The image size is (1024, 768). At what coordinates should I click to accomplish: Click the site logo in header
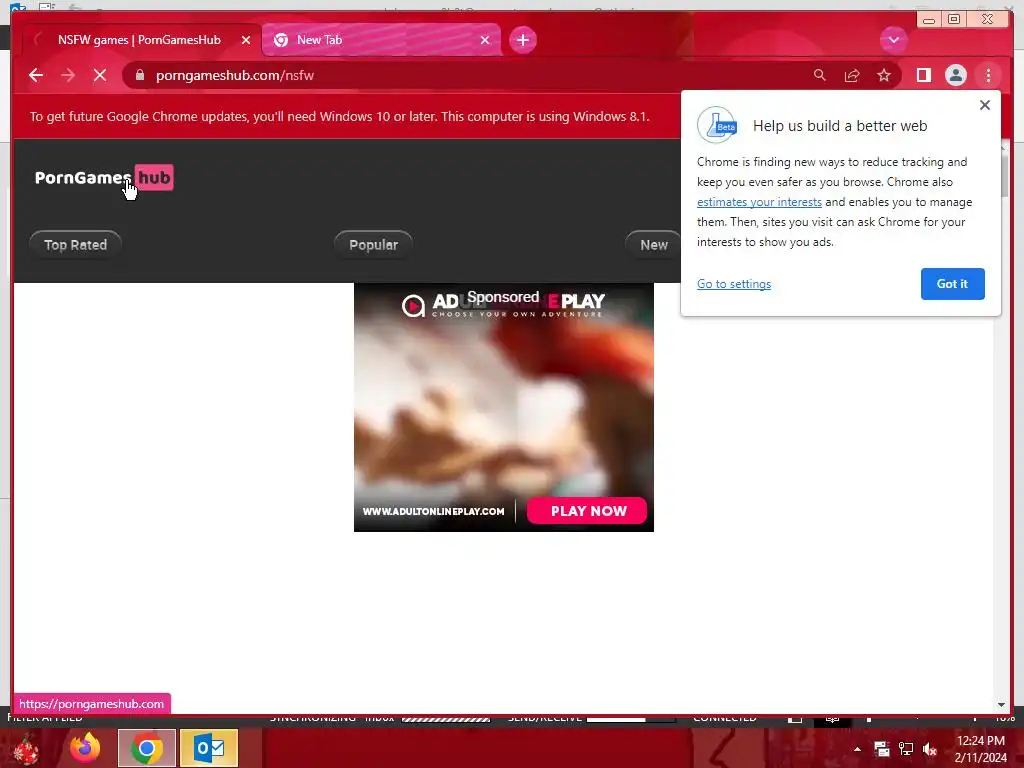click(x=104, y=177)
